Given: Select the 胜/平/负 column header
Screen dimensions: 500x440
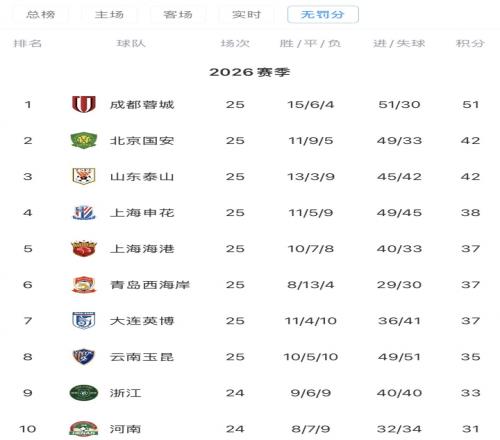Looking at the screenshot, I should [310, 43].
